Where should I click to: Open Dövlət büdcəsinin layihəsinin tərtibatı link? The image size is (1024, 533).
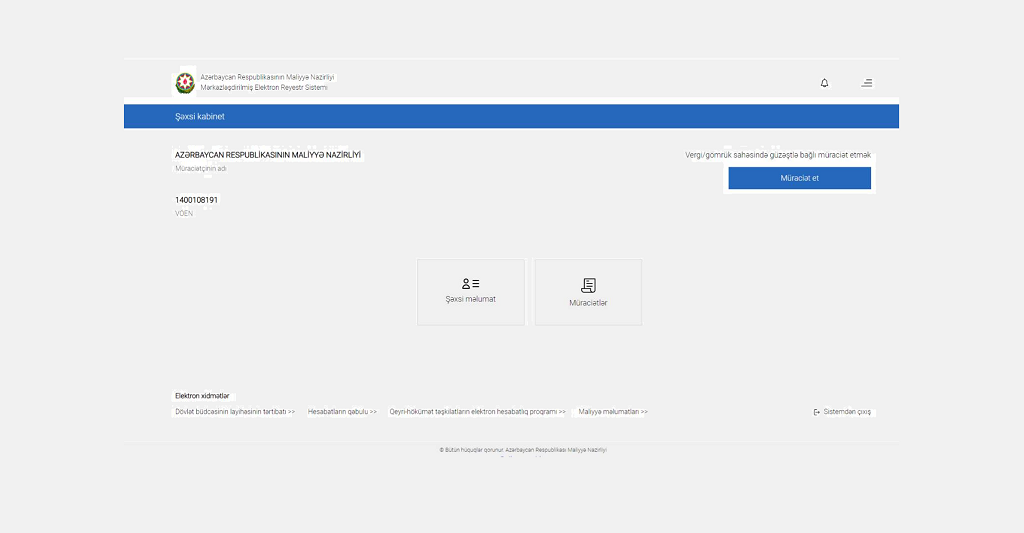pyautogui.click(x=235, y=412)
